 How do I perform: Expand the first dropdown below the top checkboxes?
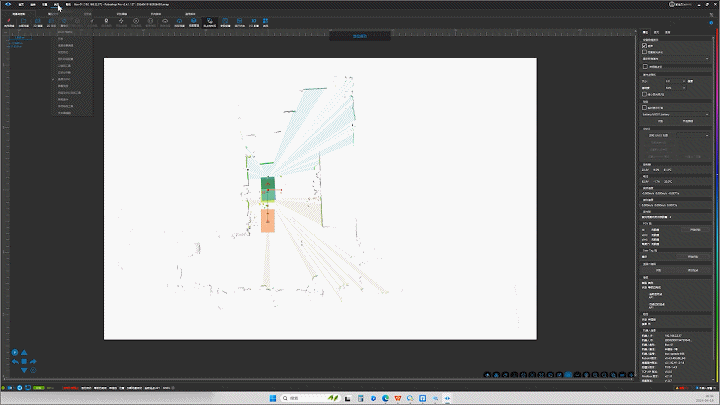[675, 59]
